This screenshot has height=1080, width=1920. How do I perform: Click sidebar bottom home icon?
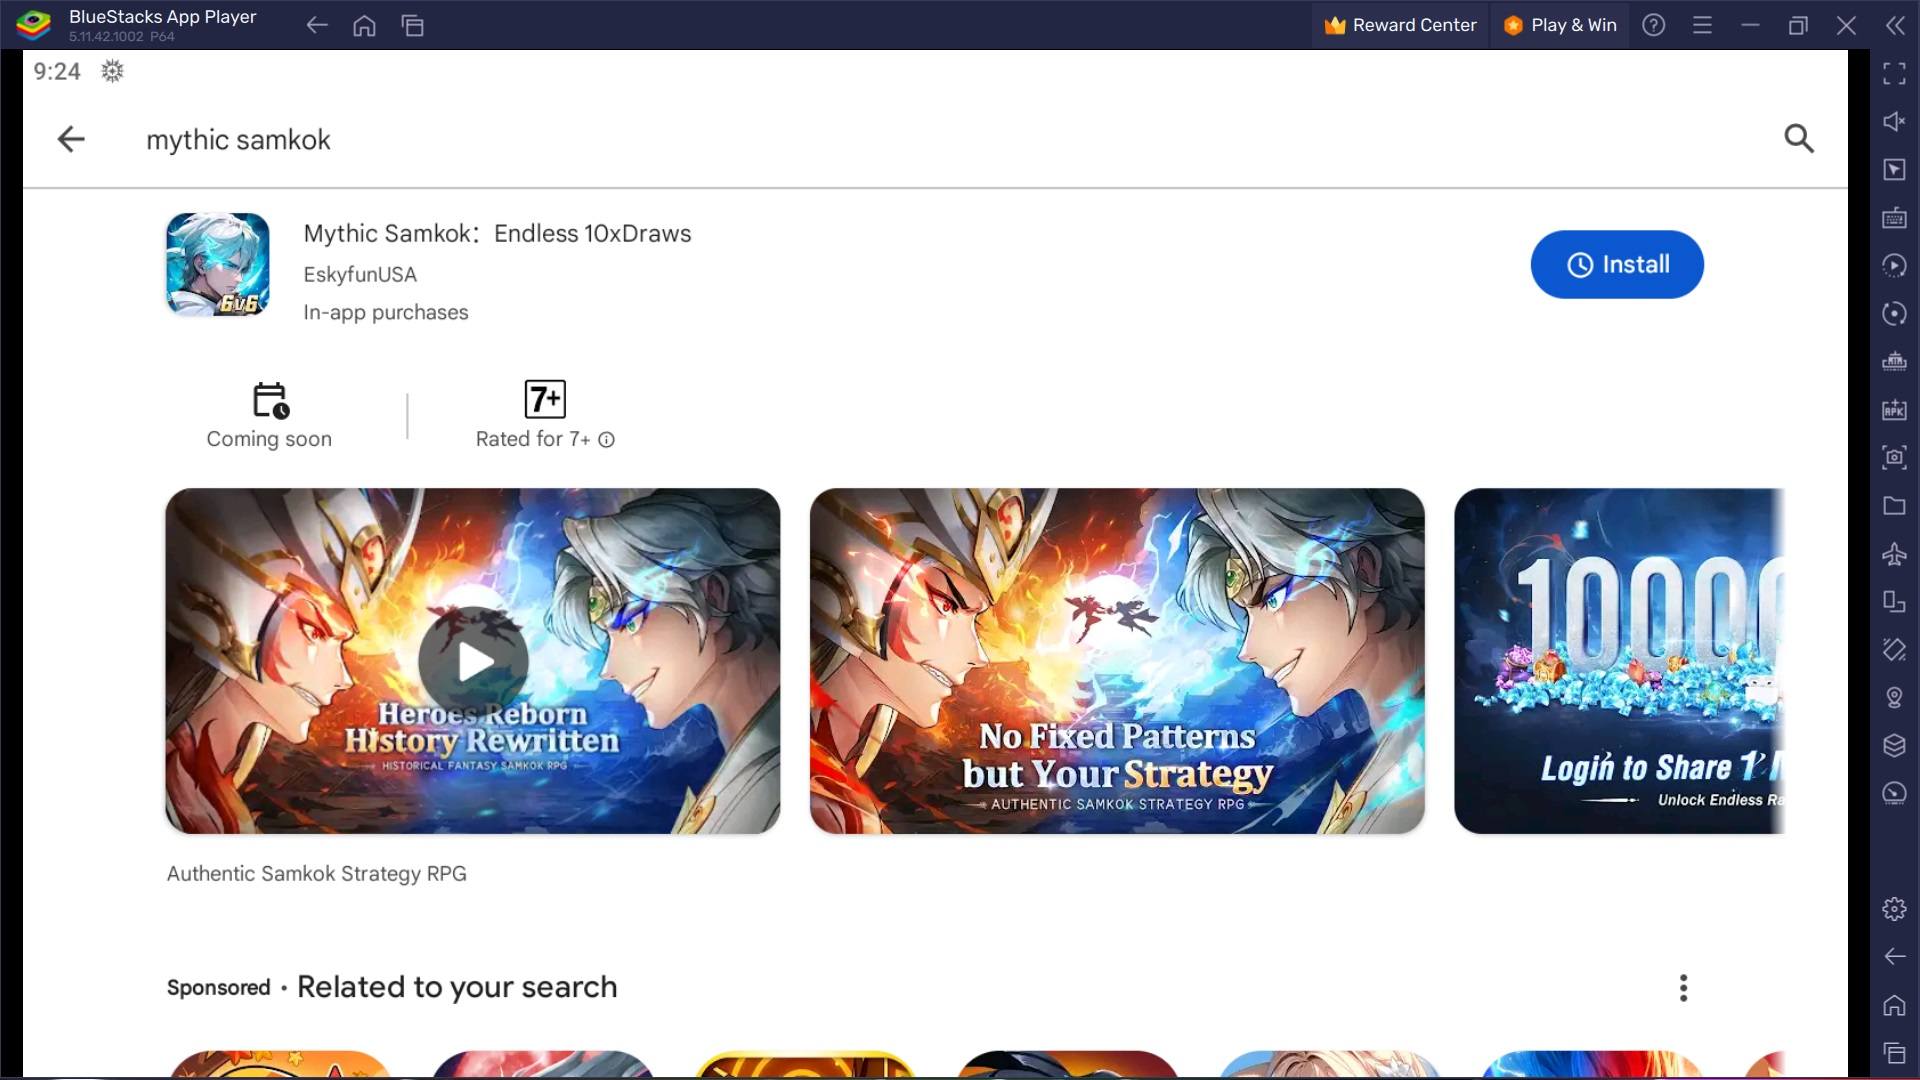click(1894, 1005)
